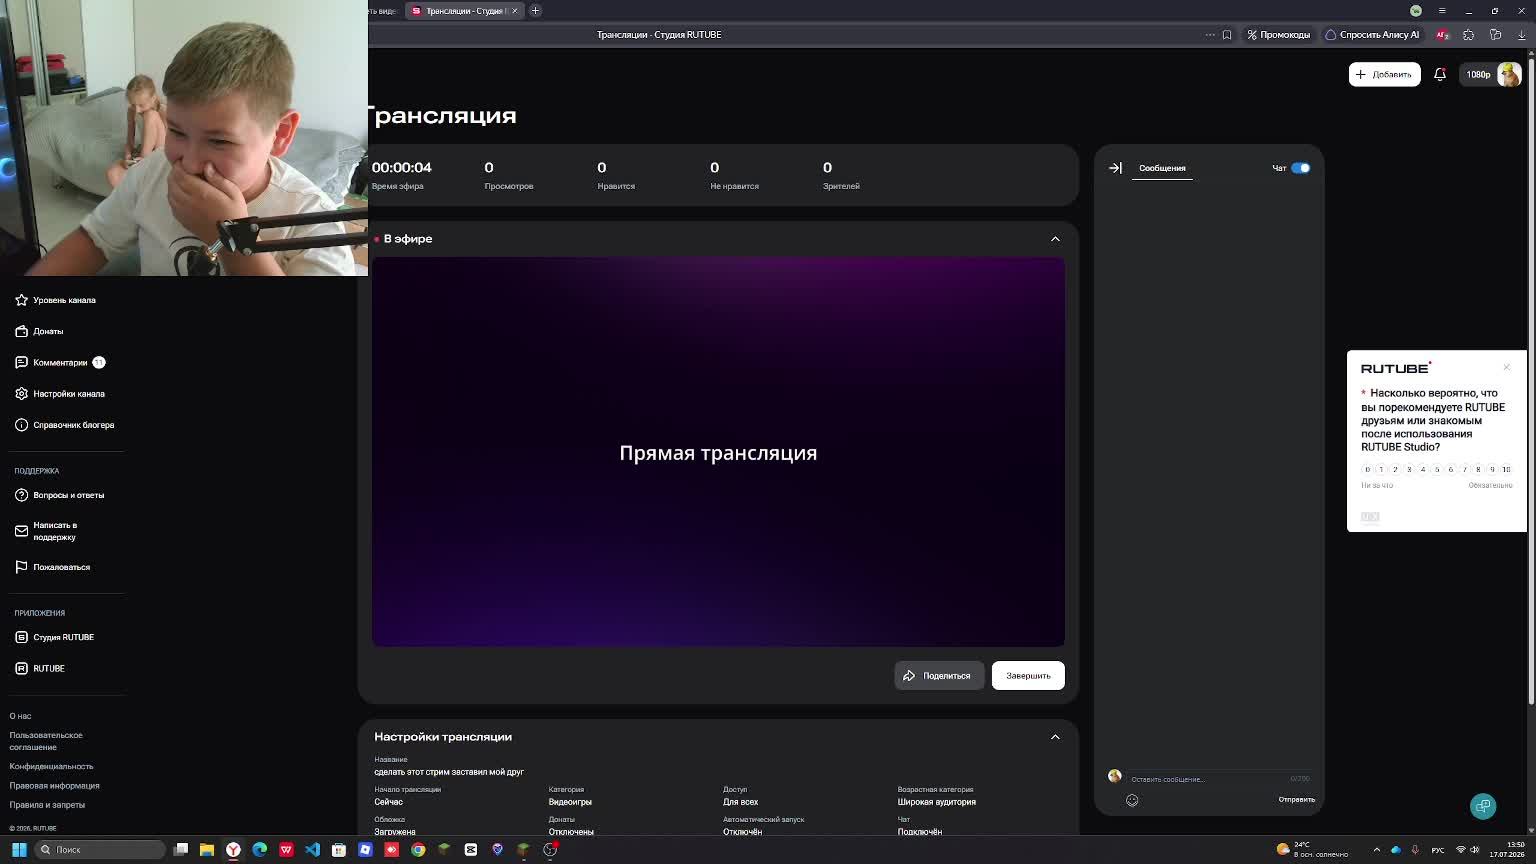Open browser extensions puzzle icon
Viewport: 1536px width, 864px height.
(1468, 34)
